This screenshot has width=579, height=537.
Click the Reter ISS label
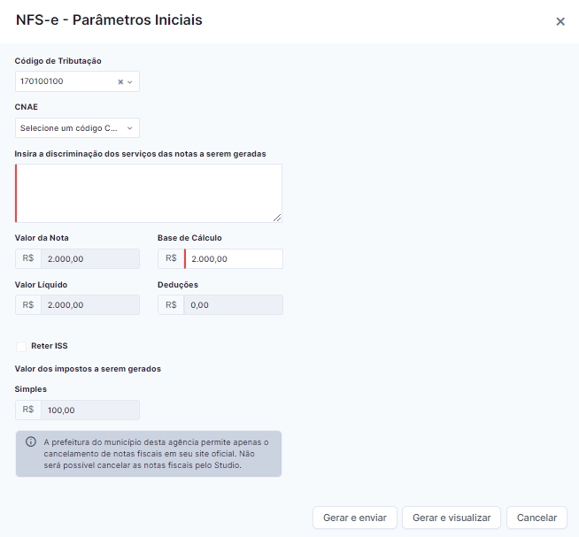point(49,346)
